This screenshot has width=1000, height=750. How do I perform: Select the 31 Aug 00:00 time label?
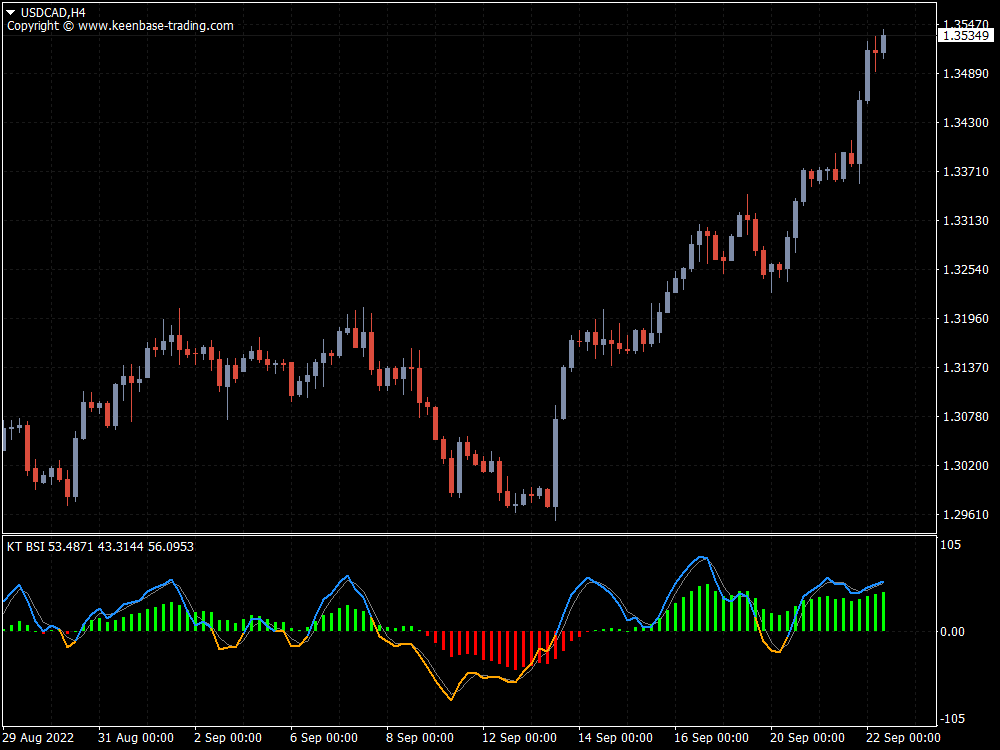click(136, 738)
